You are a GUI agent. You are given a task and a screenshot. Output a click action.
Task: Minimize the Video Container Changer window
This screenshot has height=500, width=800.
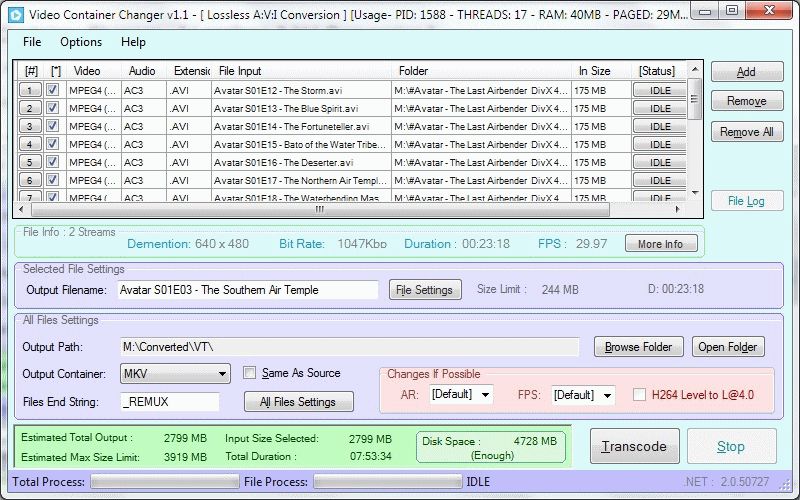click(705, 10)
